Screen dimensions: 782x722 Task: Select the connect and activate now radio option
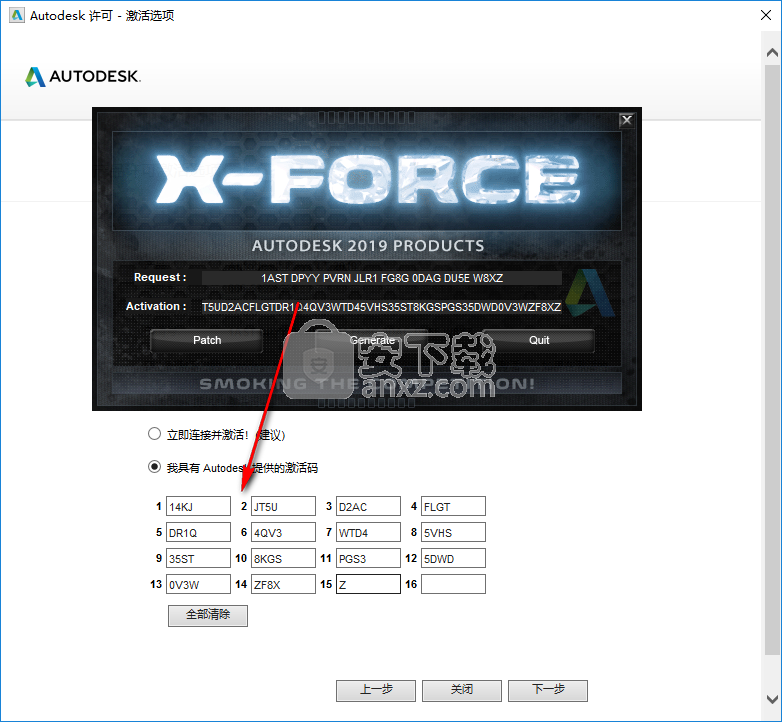(x=154, y=434)
